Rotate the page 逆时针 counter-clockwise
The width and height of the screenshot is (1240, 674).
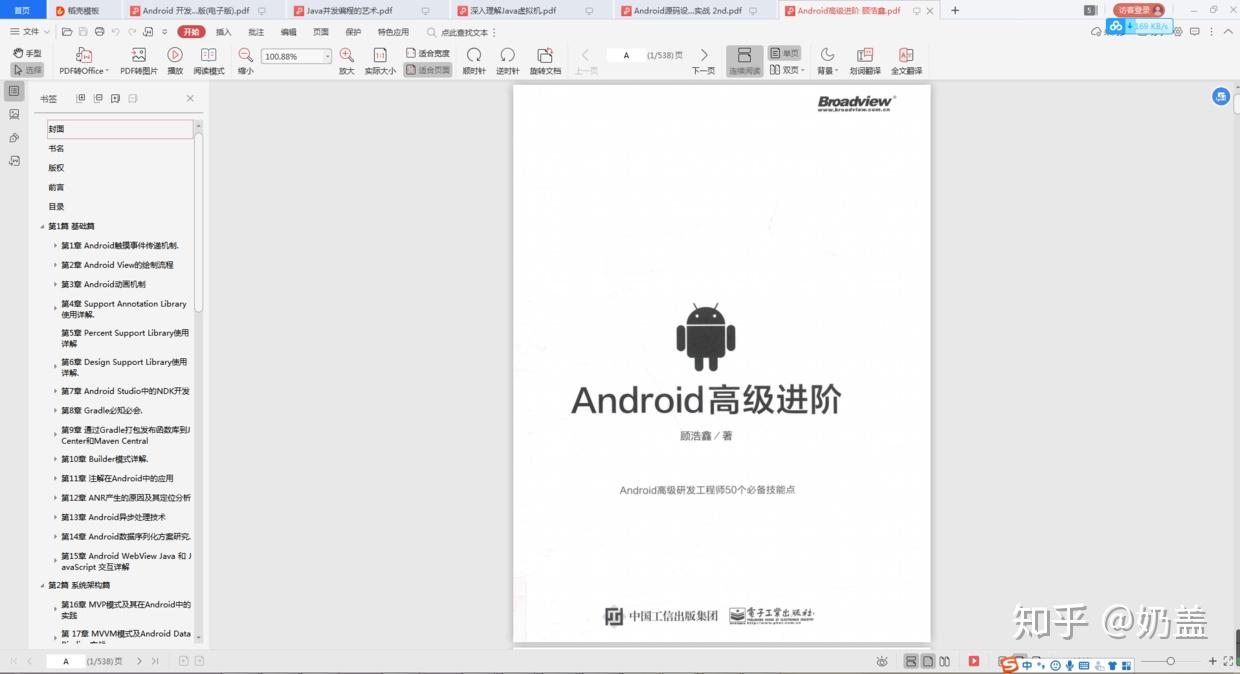coord(508,60)
